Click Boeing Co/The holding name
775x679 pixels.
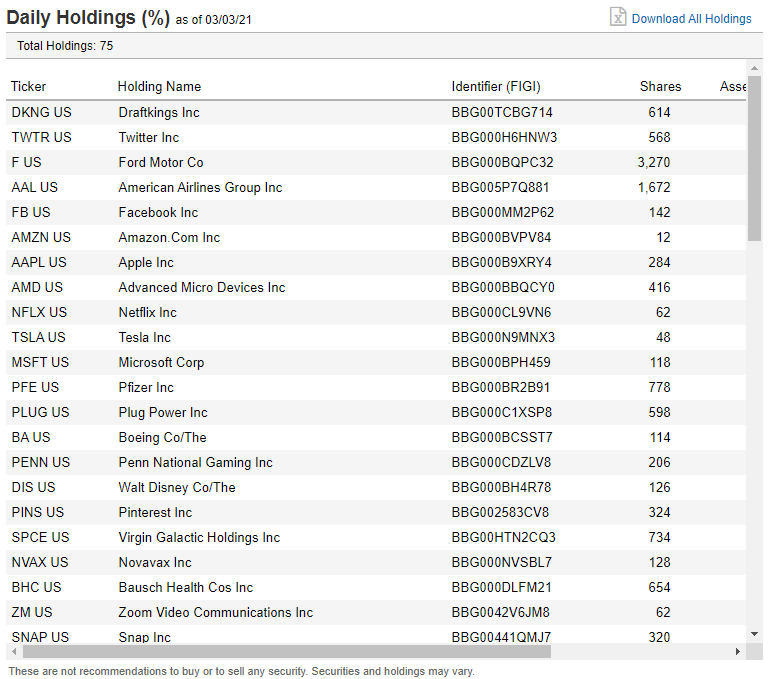(162, 437)
